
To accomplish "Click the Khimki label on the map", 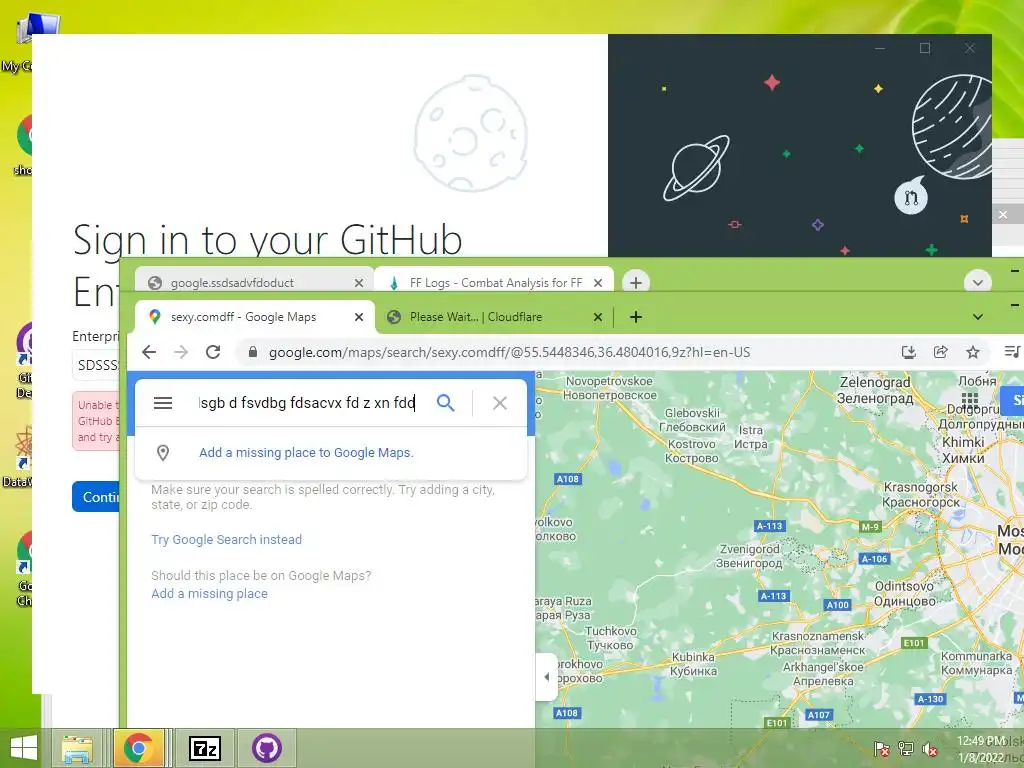I will pyautogui.click(x=963, y=450).
